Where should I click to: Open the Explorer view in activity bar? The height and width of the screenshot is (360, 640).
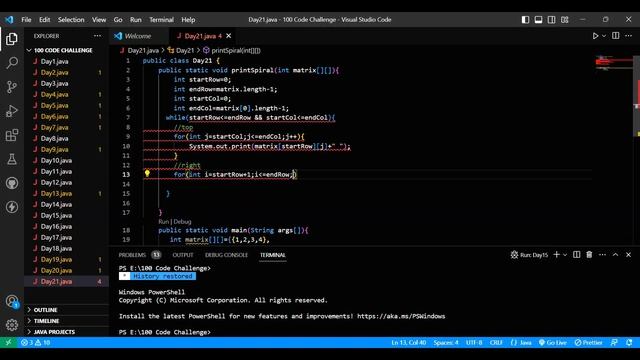[12, 39]
